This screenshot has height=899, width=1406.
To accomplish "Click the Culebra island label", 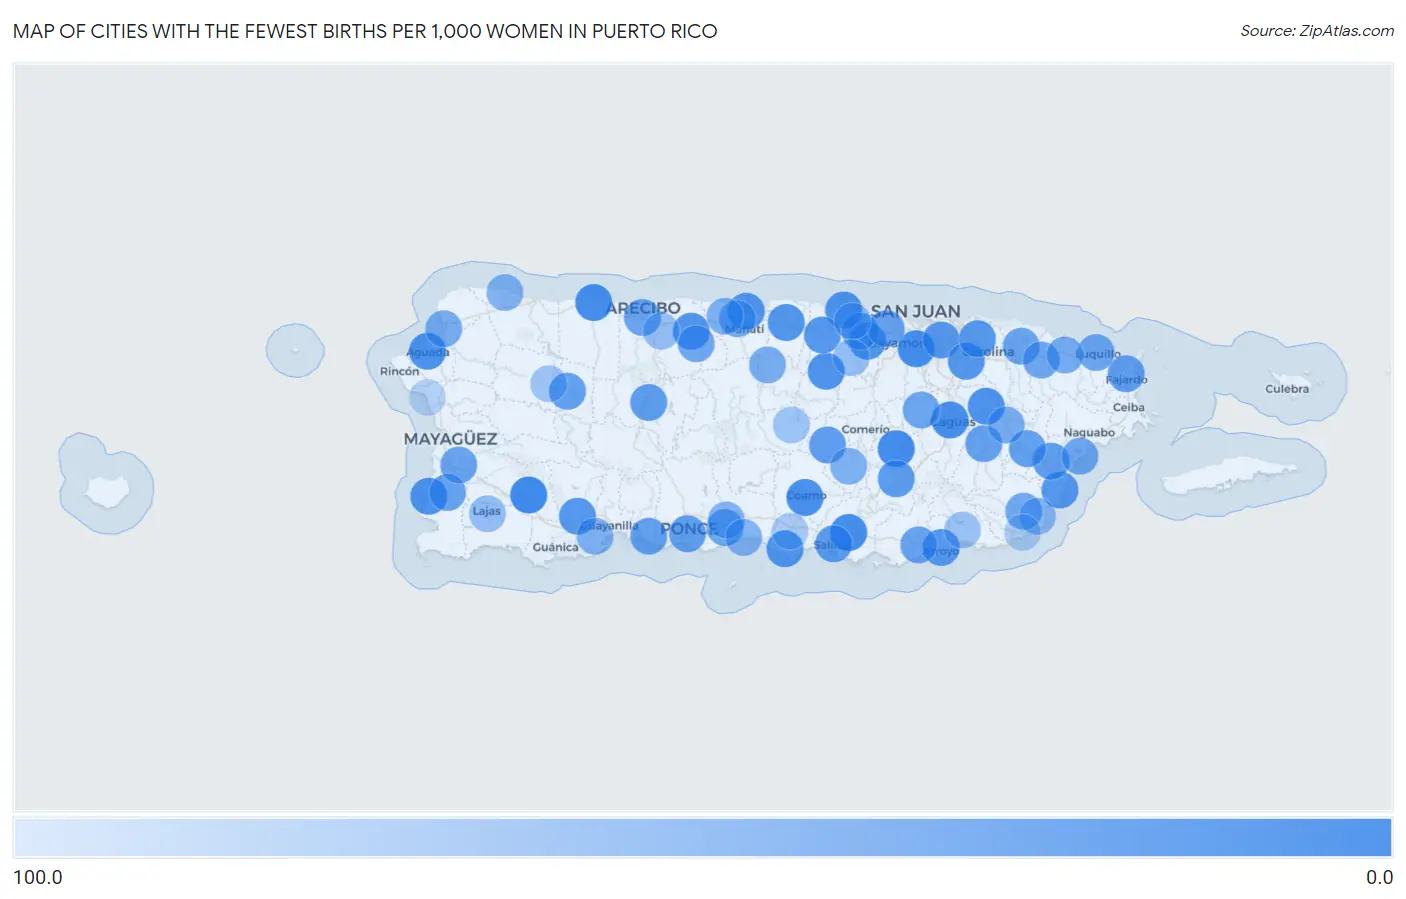I will pos(1287,389).
